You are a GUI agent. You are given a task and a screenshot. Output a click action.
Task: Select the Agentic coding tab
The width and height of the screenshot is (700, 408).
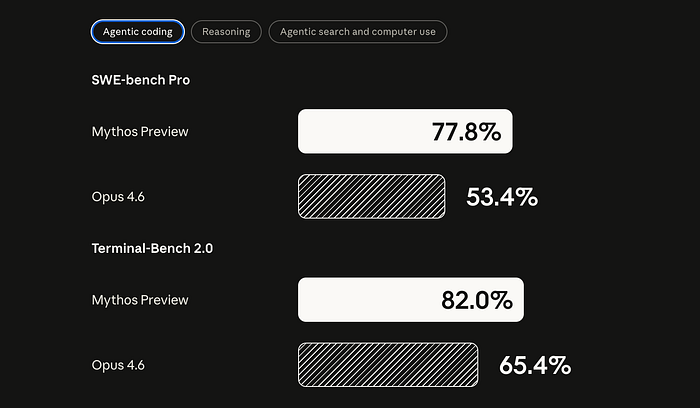click(x=137, y=32)
